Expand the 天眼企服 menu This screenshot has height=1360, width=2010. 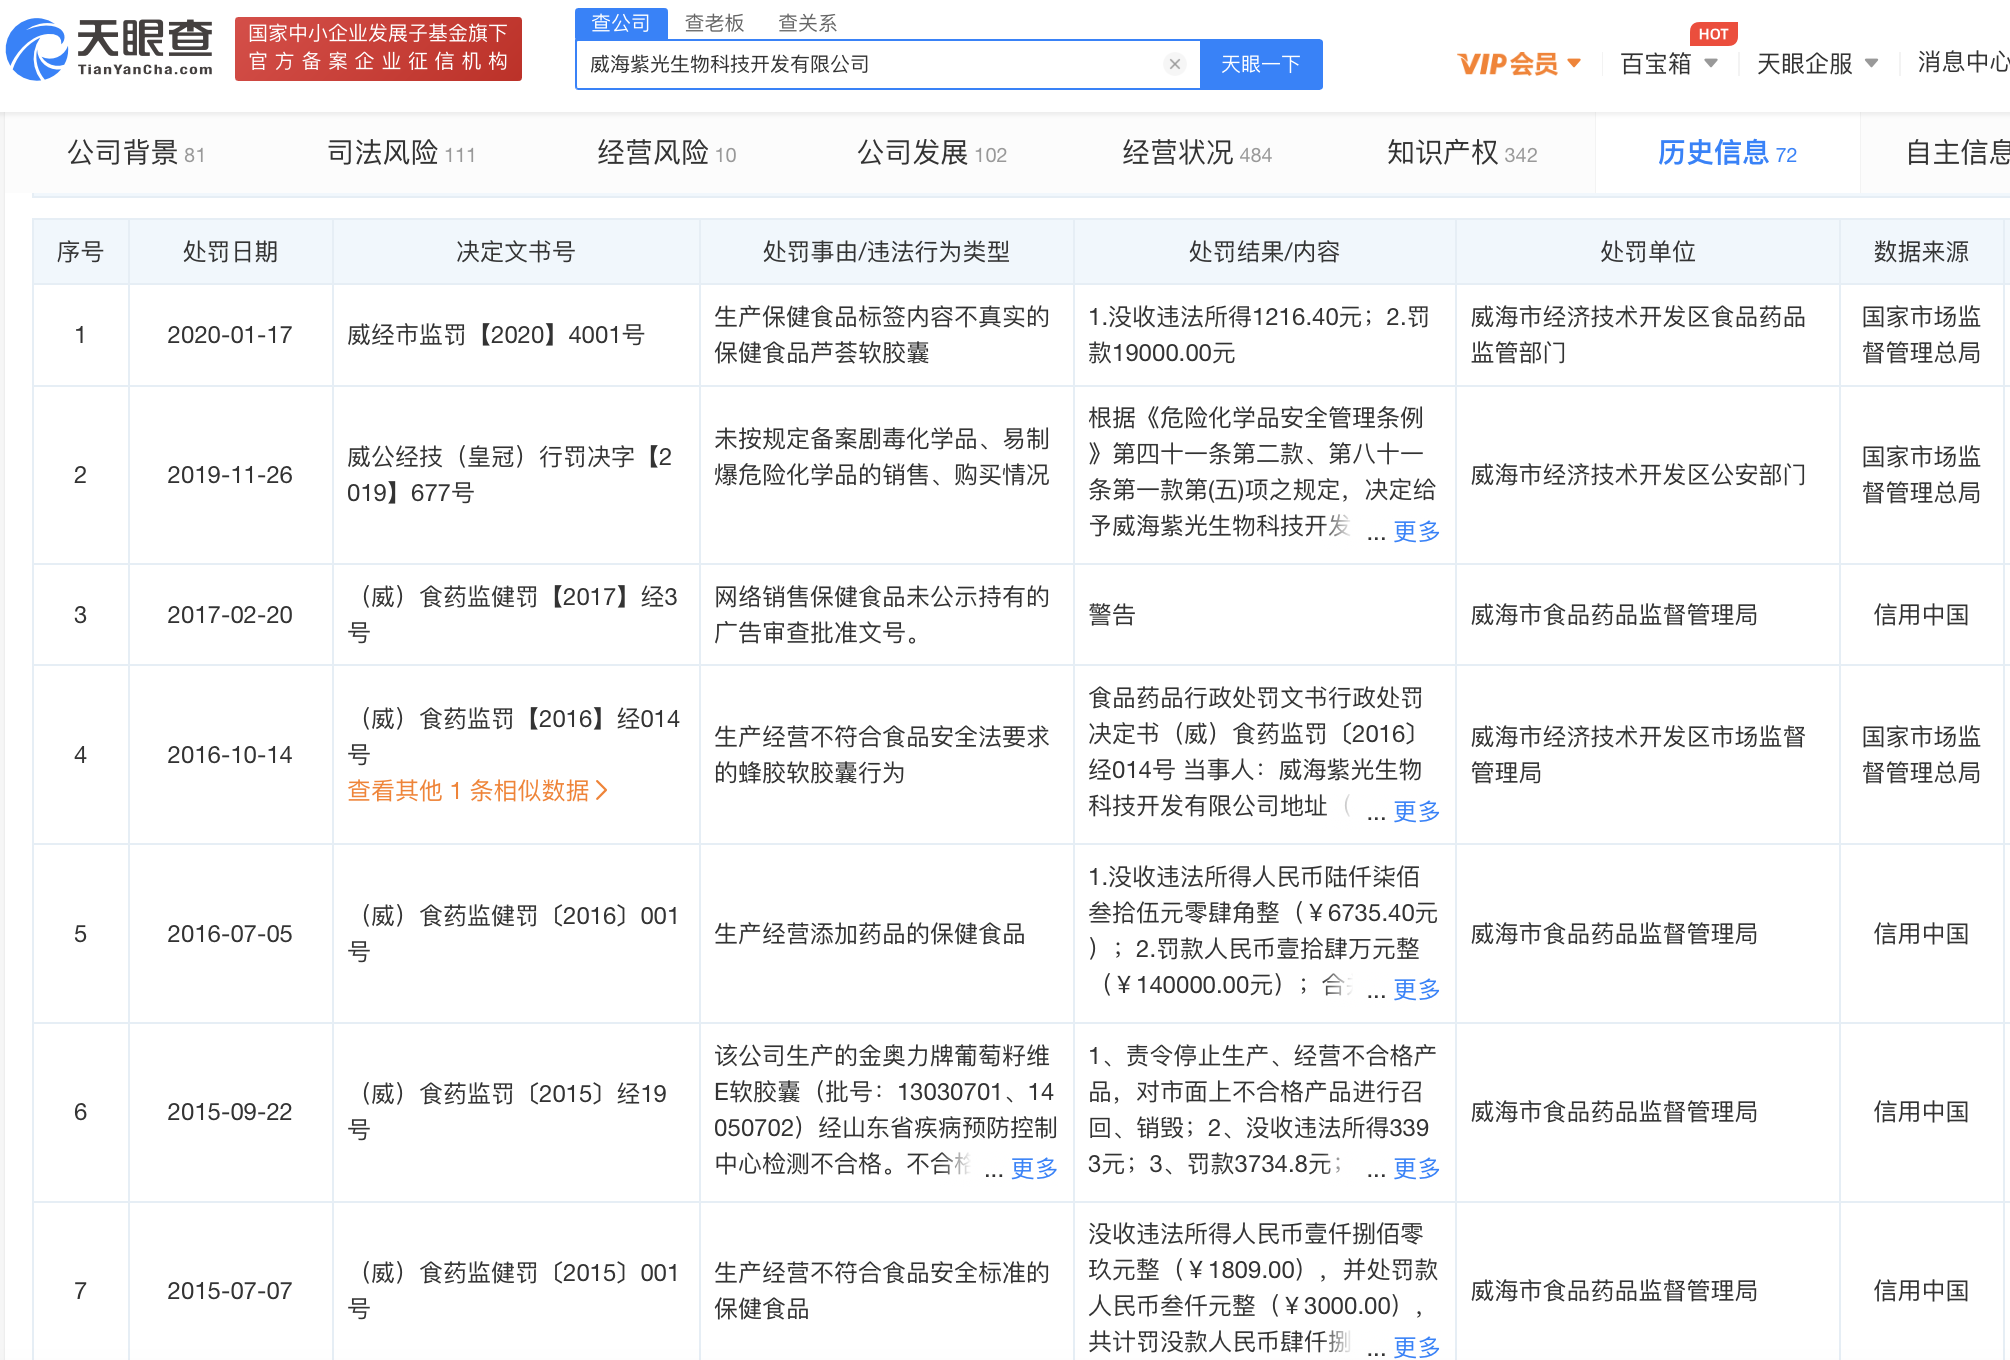point(1817,64)
